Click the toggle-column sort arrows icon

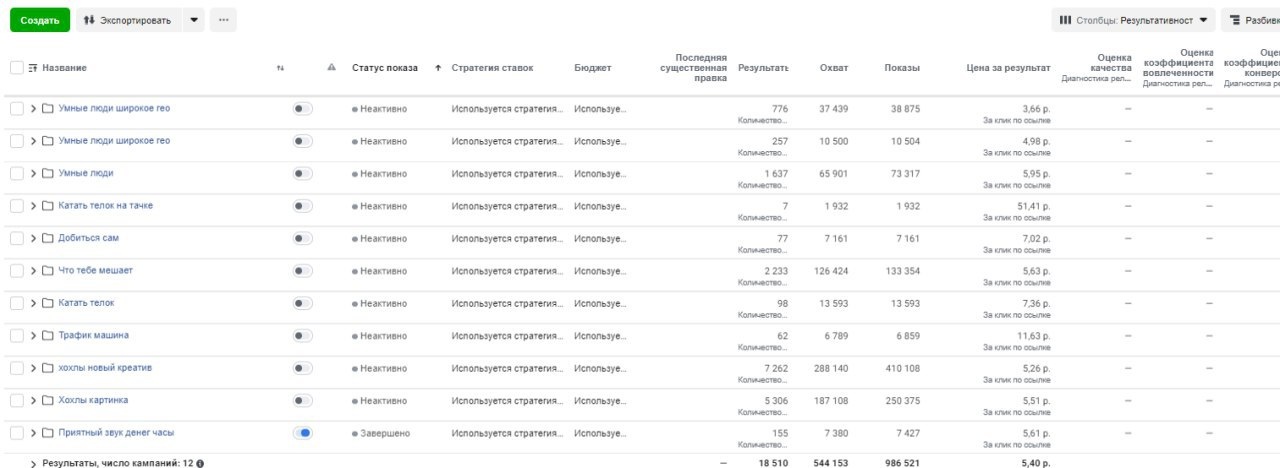280,68
